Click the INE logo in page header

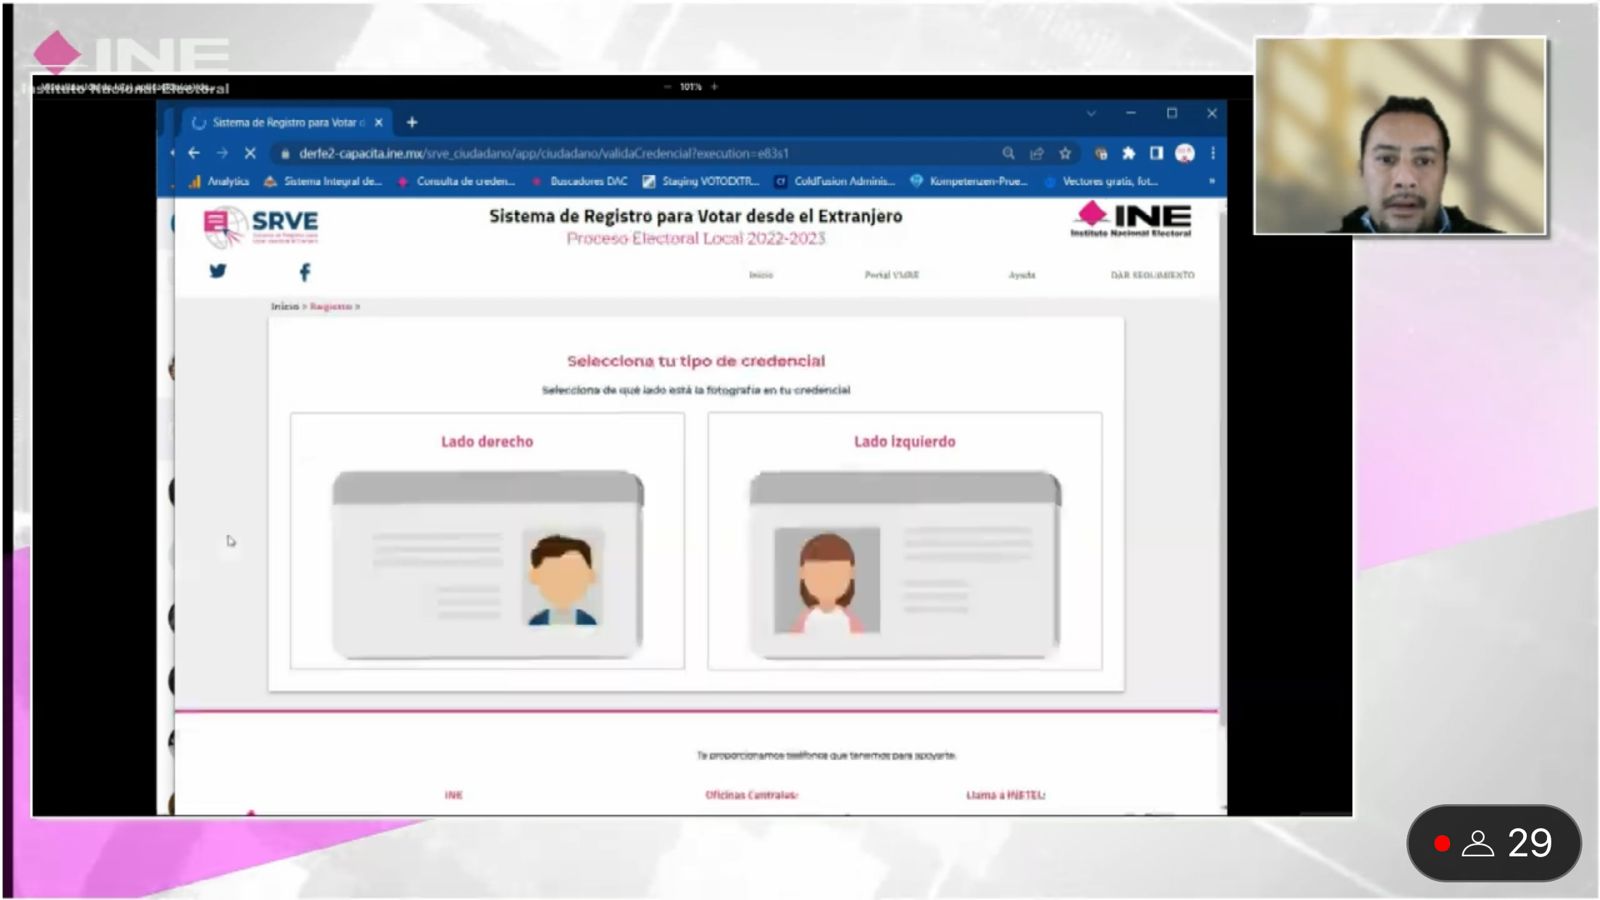pyautogui.click(x=1132, y=219)
